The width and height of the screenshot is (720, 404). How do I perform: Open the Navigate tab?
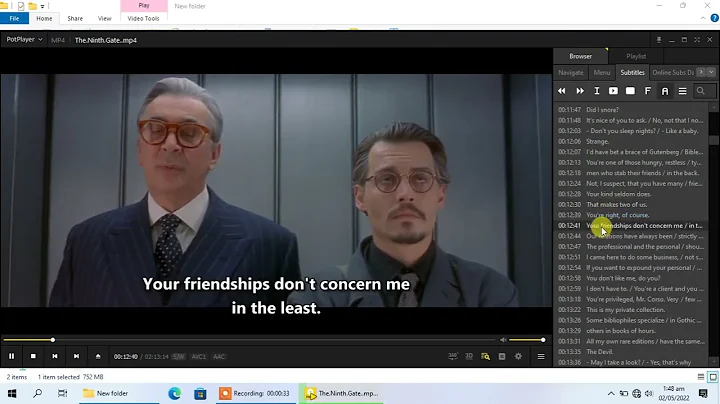[571, 73]
